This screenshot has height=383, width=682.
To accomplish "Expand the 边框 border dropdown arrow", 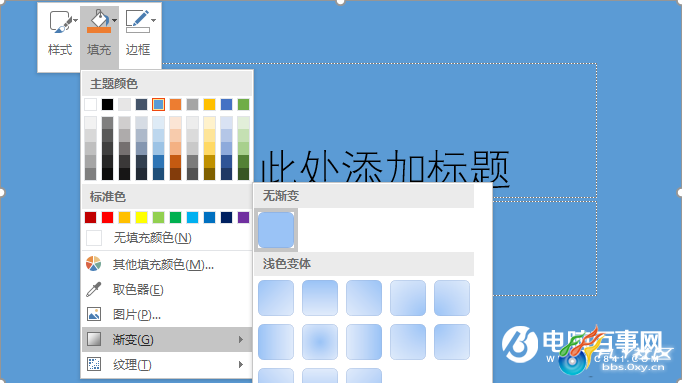I will (153, 20).
